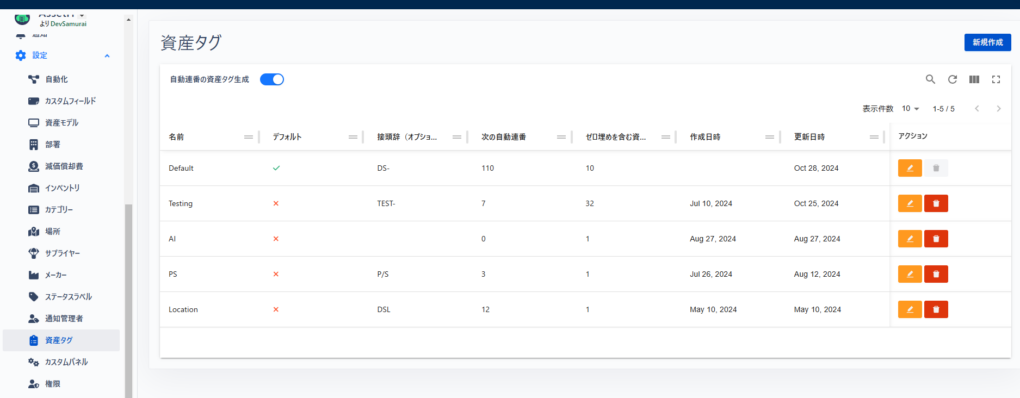Screen dimensions: 1020x398
Task: Open 名前 column menu handle
Action: (248, 137)
